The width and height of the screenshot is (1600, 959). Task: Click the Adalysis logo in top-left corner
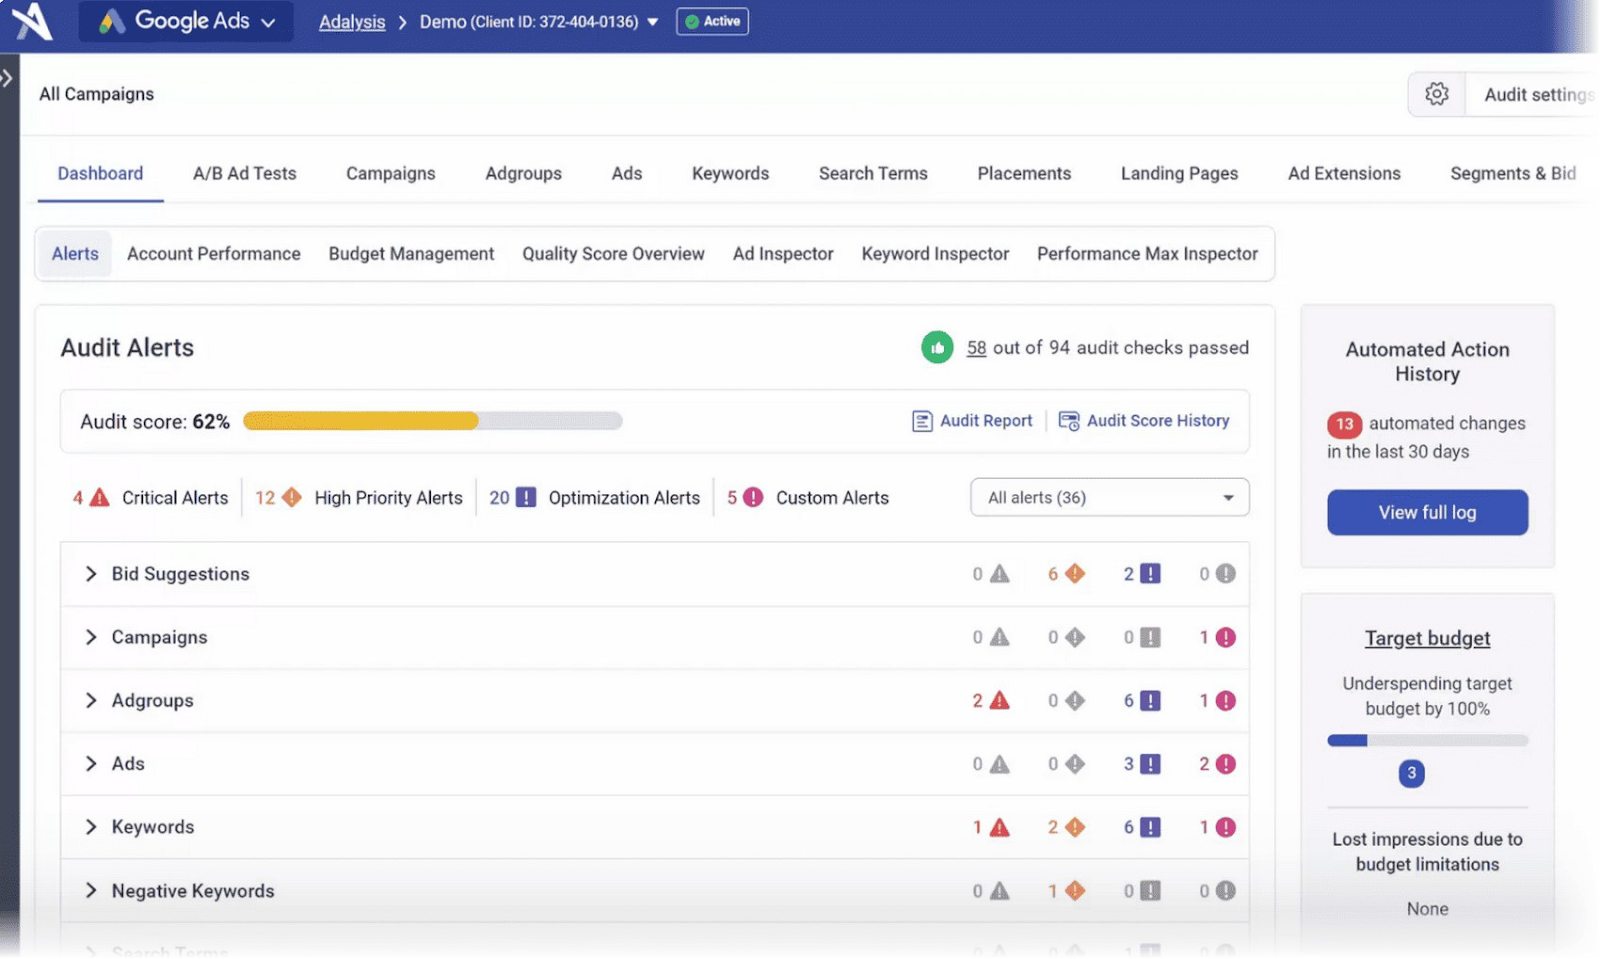[x=31, y=21]
